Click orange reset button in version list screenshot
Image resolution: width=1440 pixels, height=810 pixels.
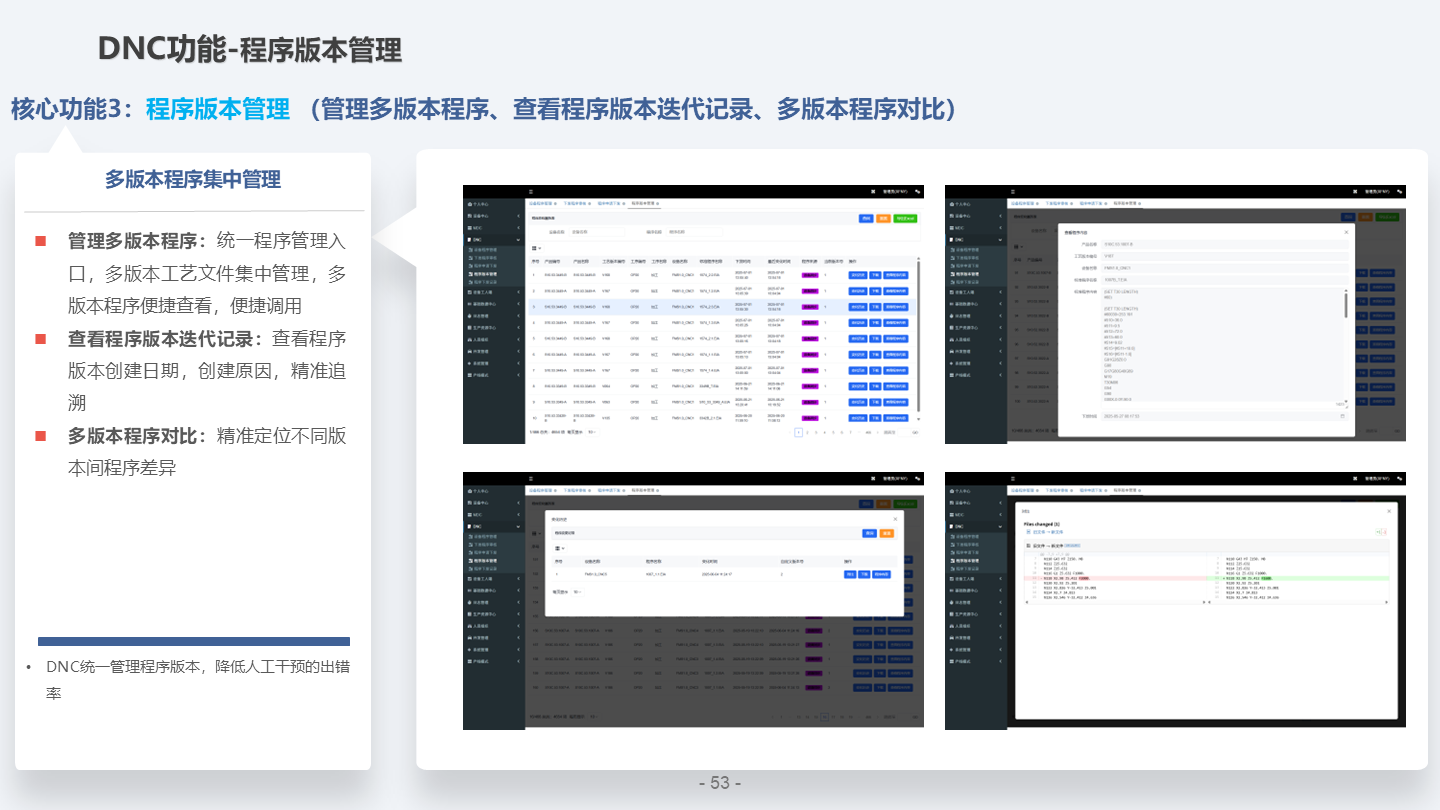point(883,218)
